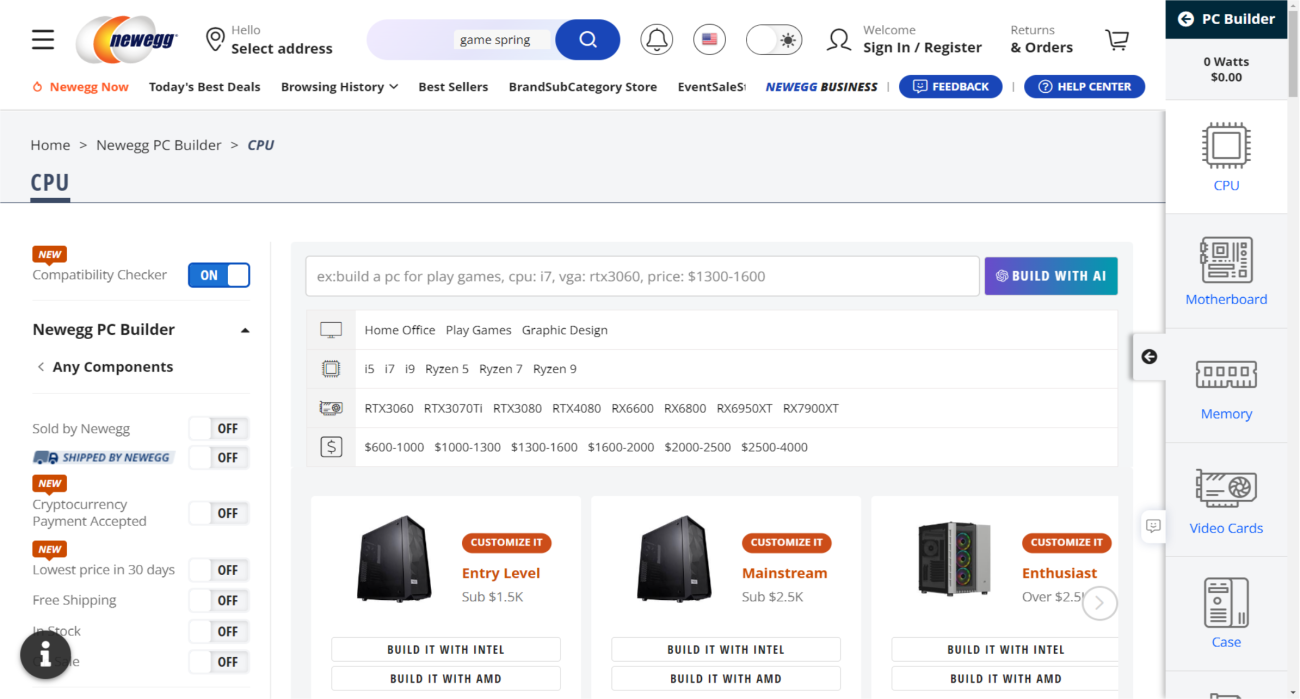Open Best Sellers

453,87
